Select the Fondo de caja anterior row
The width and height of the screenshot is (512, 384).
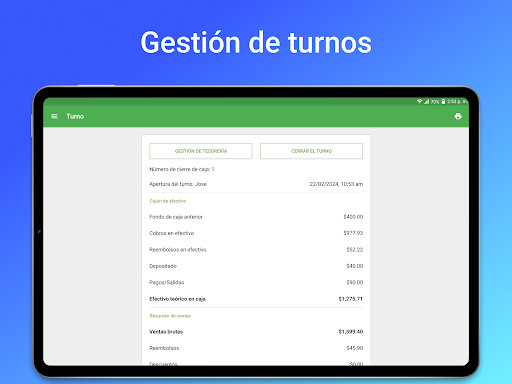[256, 217]
